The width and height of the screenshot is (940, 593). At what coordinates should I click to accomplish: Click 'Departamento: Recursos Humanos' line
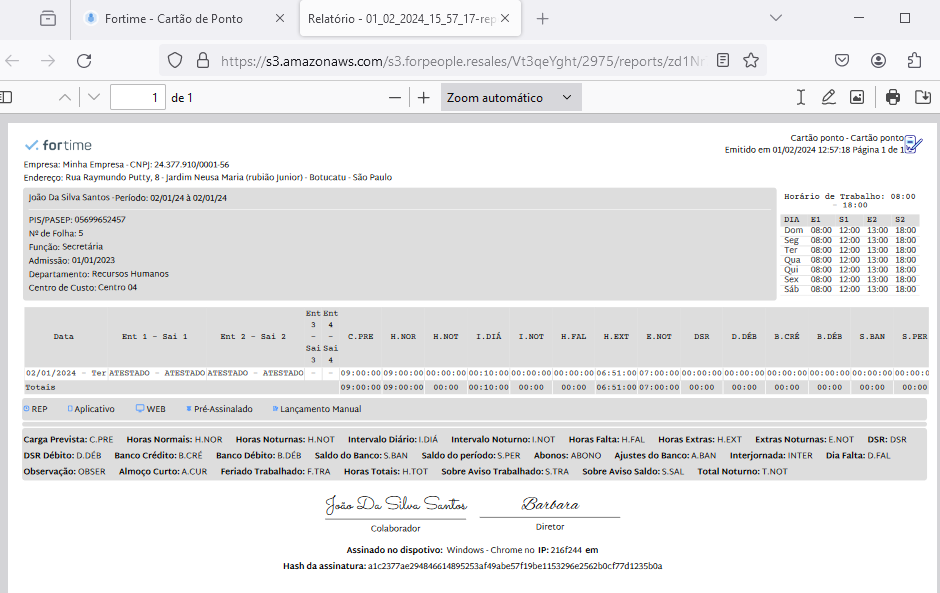click(x=99, y=274)
